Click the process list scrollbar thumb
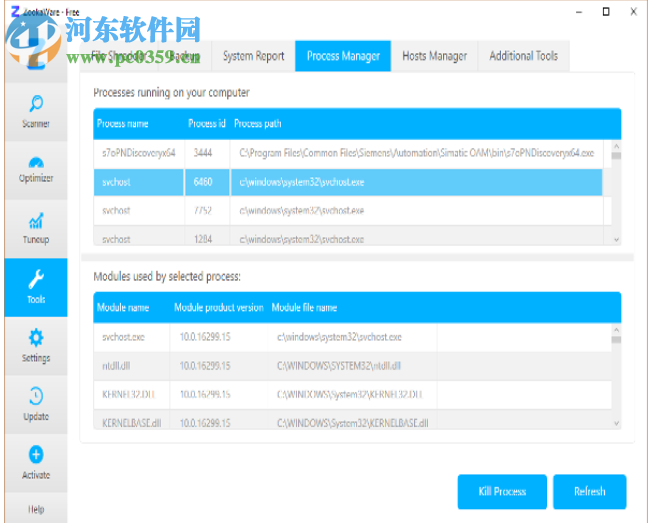This screenshot has height=523, width=650. click(x=616, y=156)
